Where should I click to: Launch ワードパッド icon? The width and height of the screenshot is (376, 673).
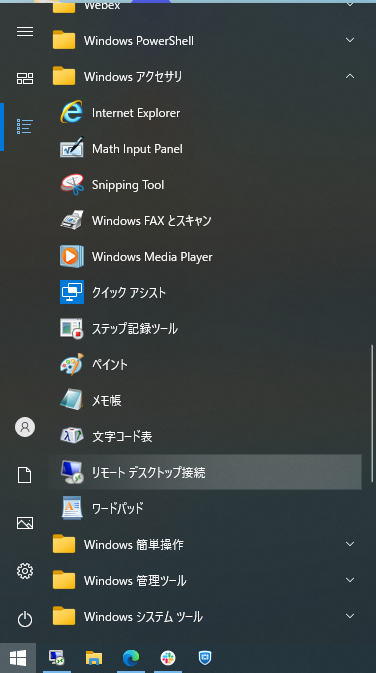coord(72,509)
